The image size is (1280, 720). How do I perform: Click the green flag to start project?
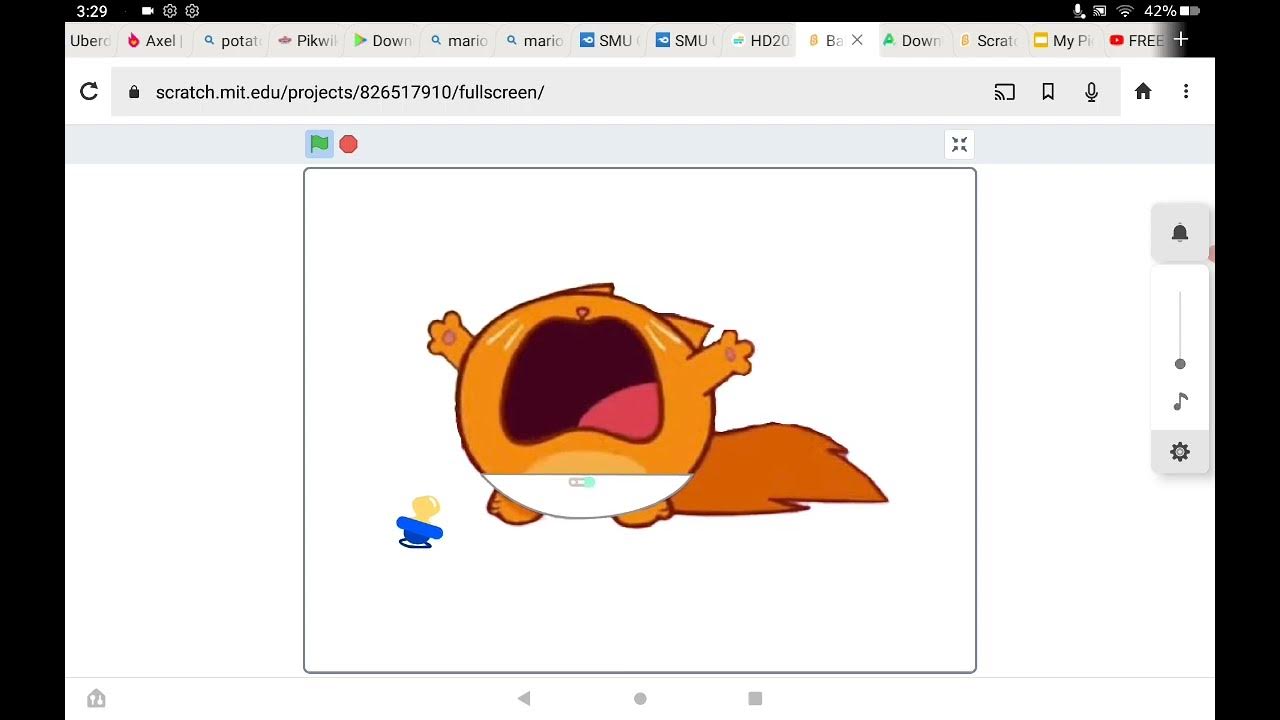click(319, 144)
